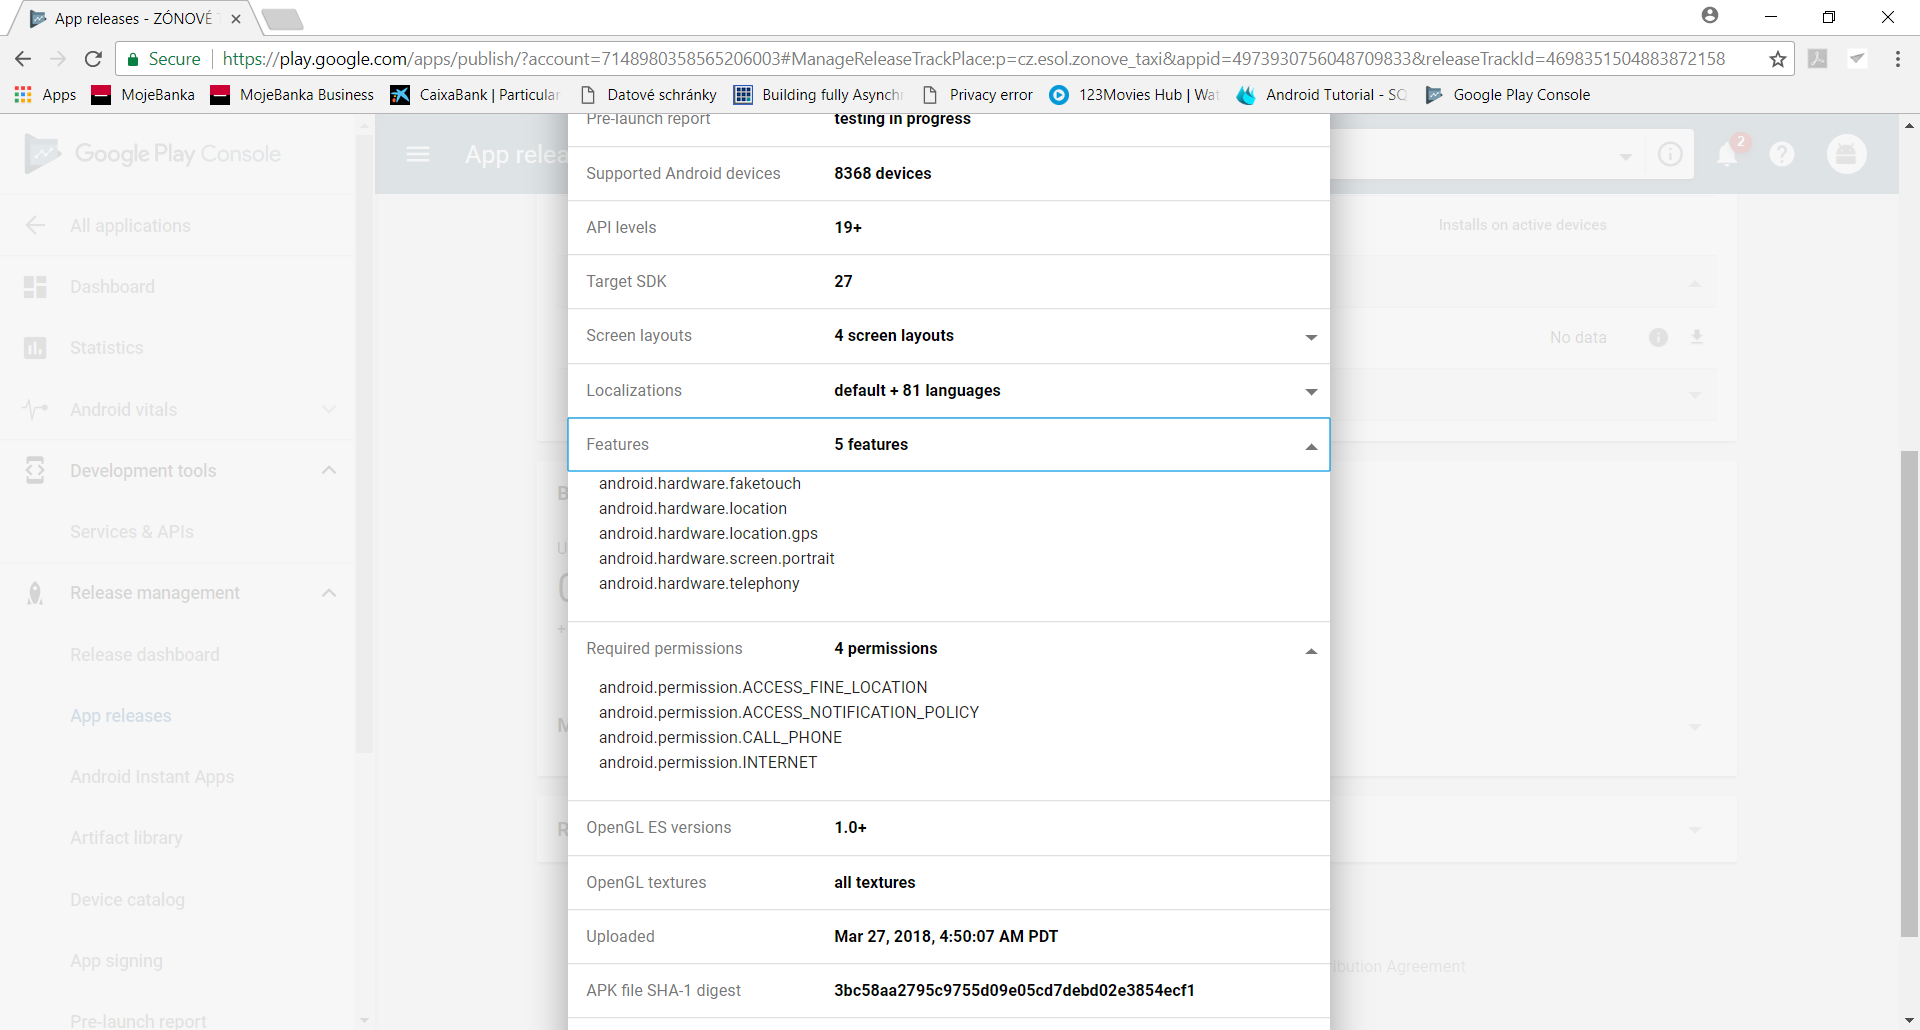1920x1030 pixels.
Task: Click the Dashboard sidebar icon
Action: pos(35,287)
